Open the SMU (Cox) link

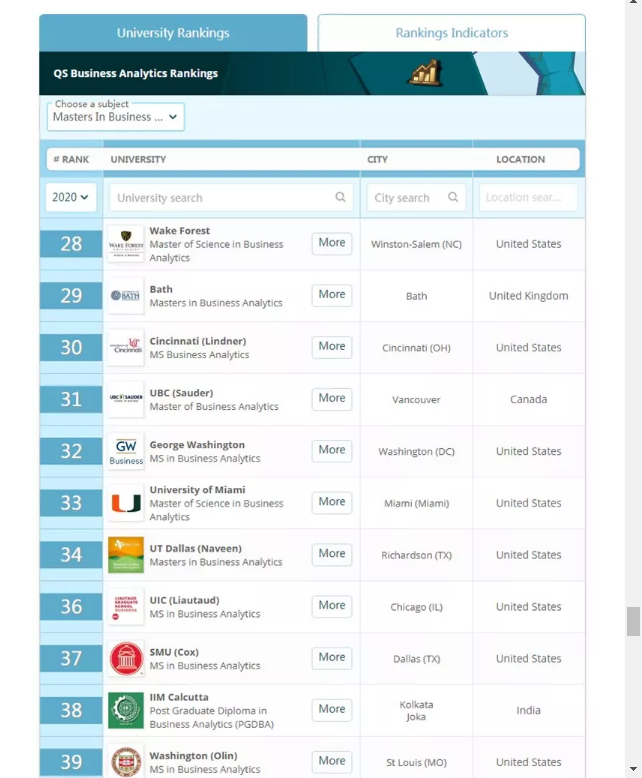click(174, 652)
